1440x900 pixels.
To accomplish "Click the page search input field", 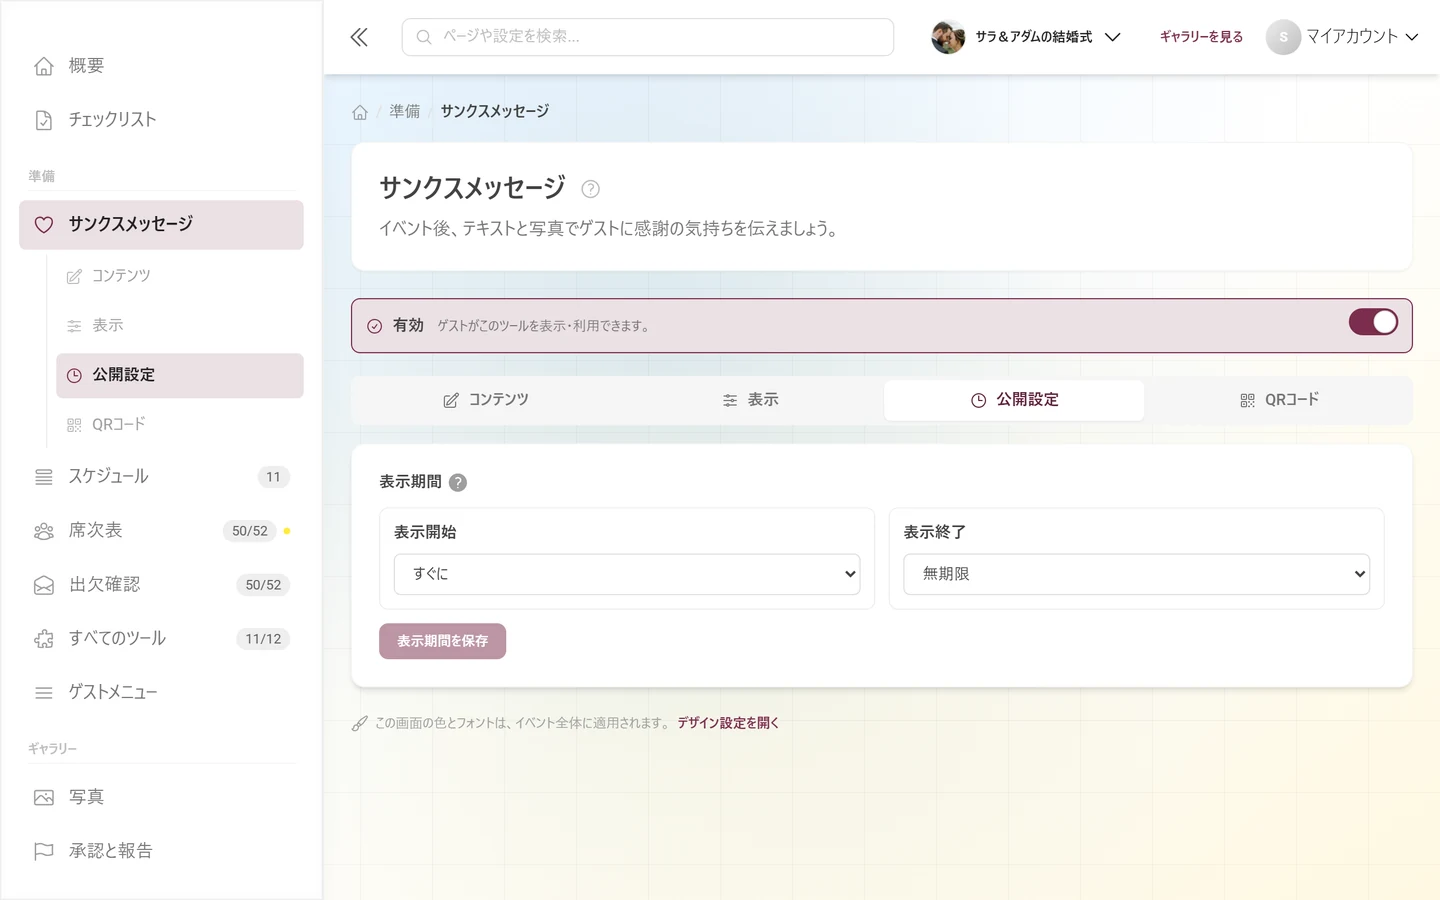I will pyautogui.click(x=648, y=37).
